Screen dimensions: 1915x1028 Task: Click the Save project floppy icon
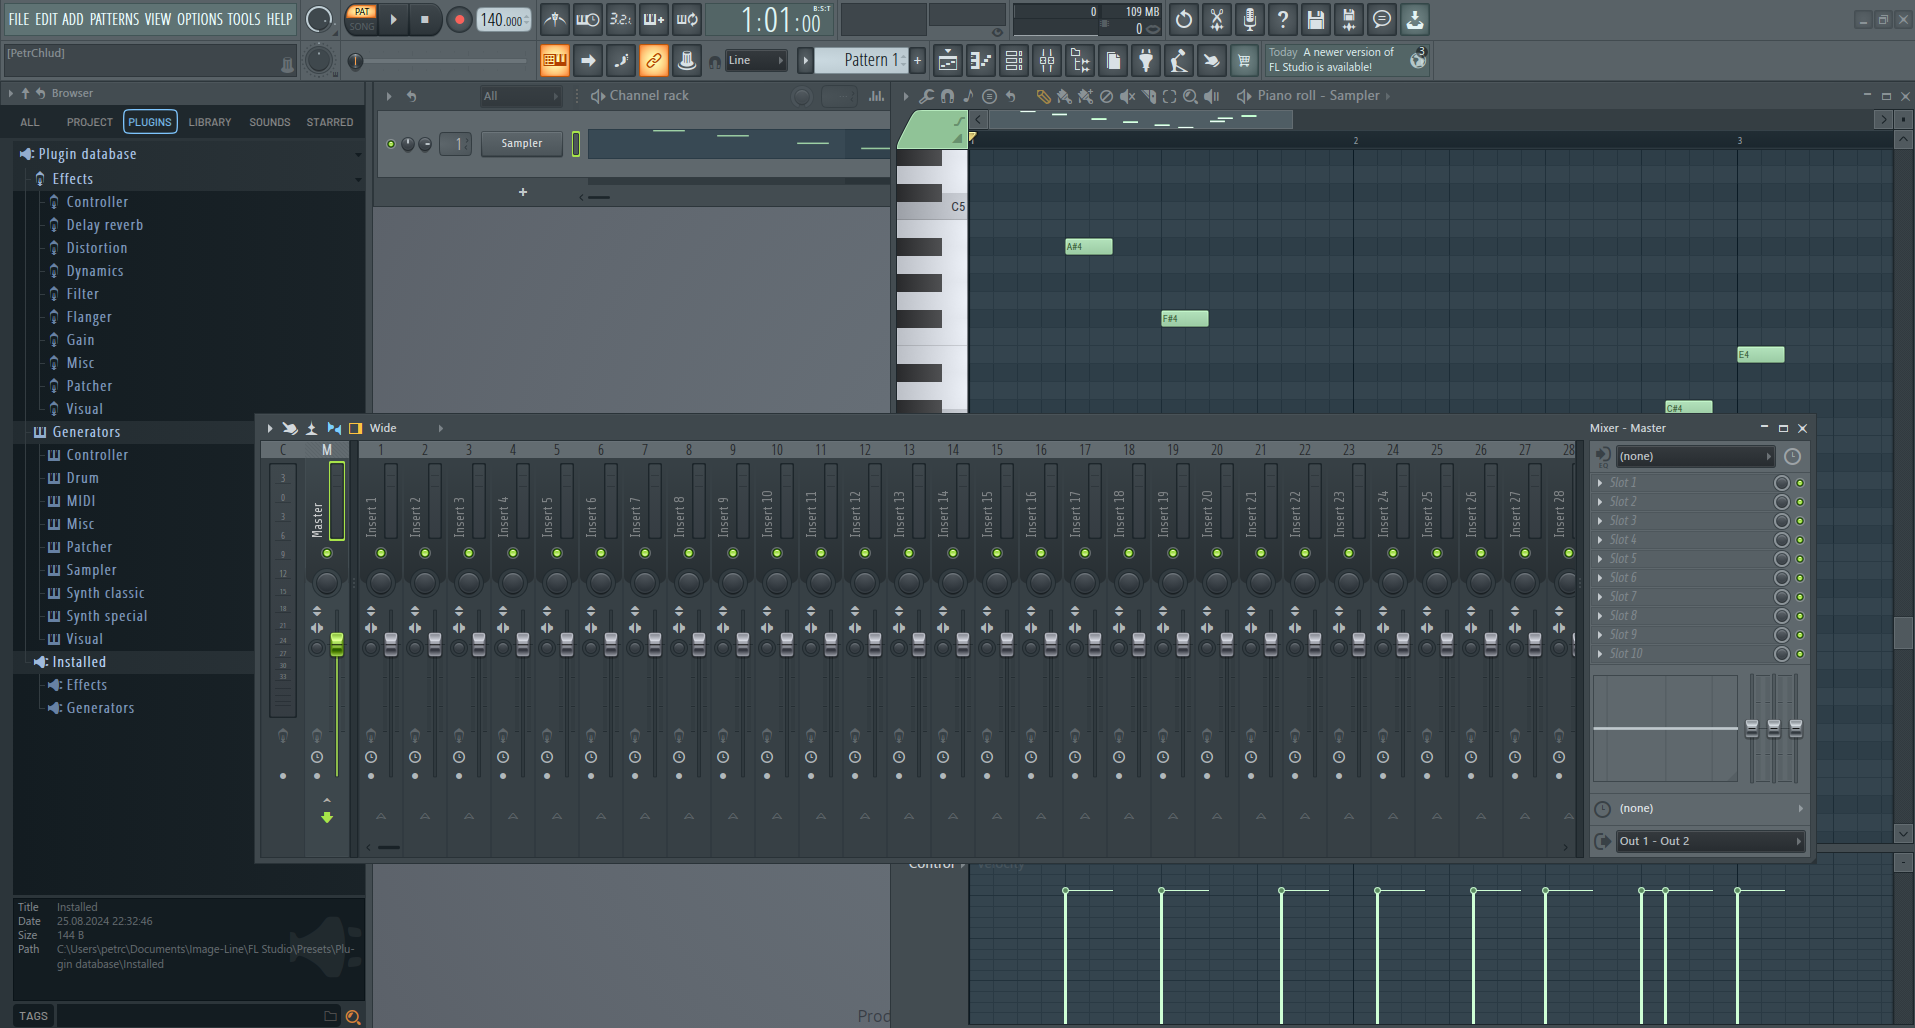tap(1316, 19)
